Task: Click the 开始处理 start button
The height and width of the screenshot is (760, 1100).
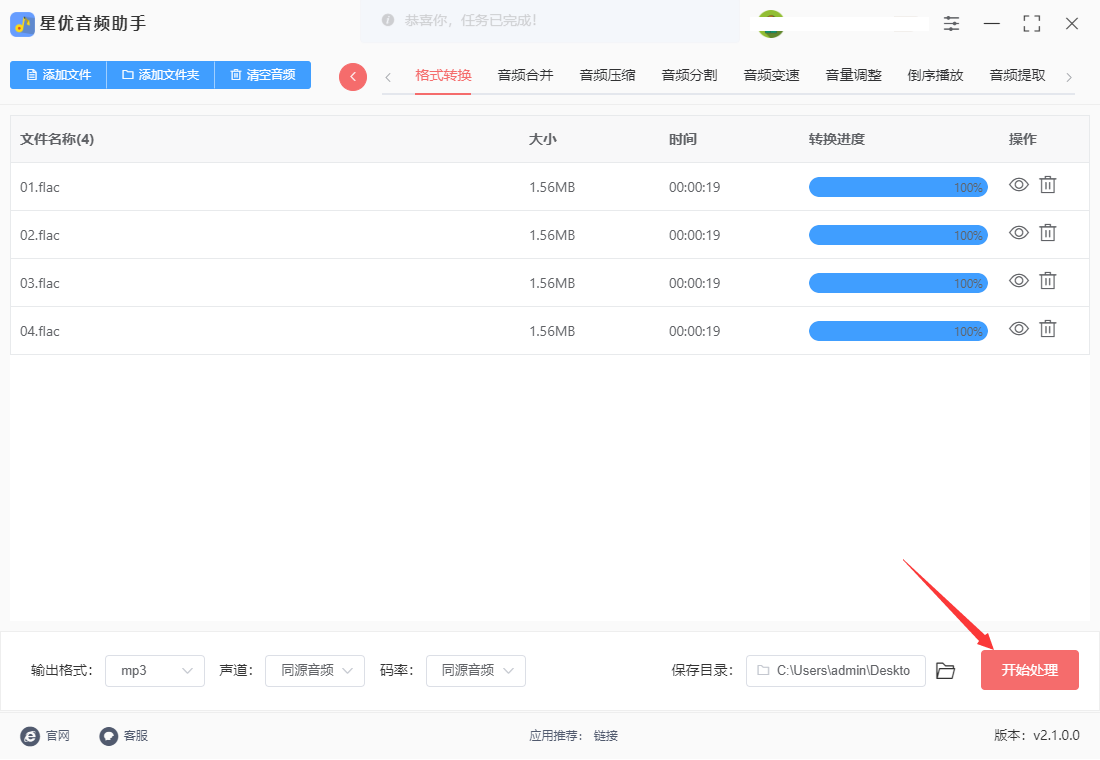Action: tap(1029, 670)
